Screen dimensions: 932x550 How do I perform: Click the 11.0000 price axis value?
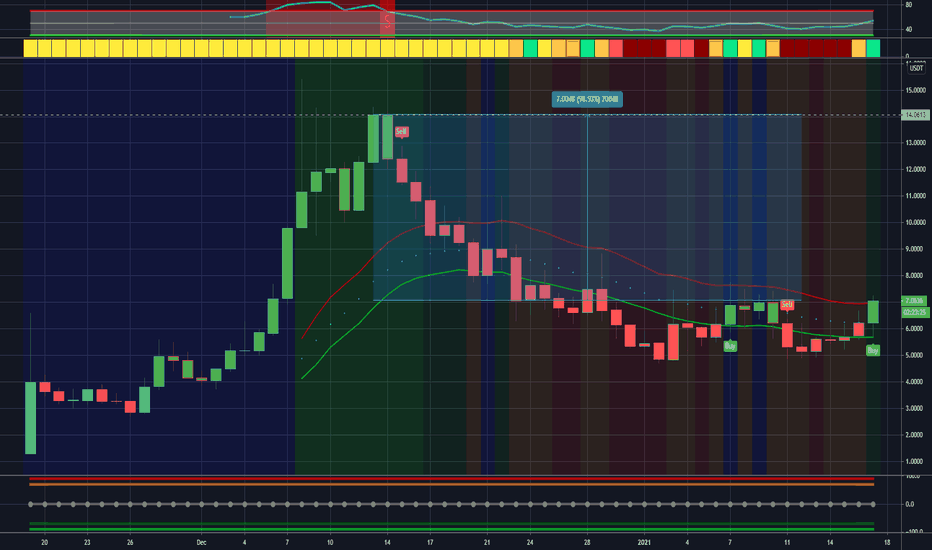916,196
